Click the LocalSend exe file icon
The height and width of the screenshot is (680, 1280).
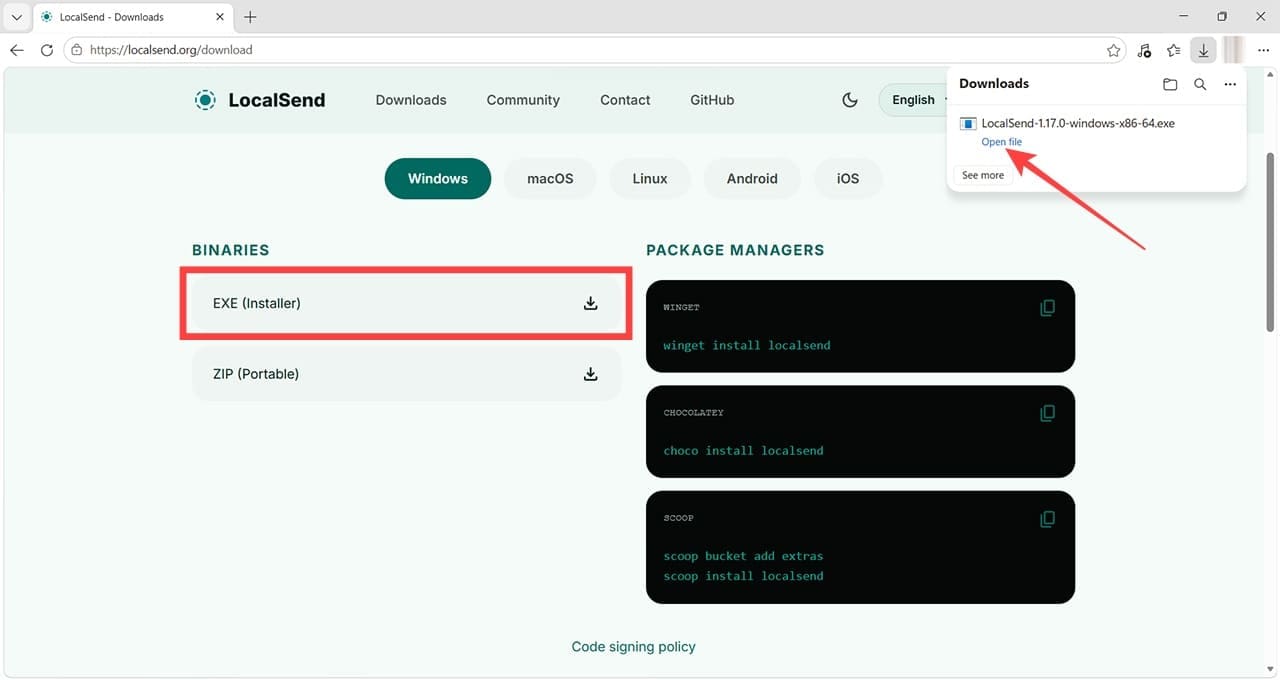[967, 124]
